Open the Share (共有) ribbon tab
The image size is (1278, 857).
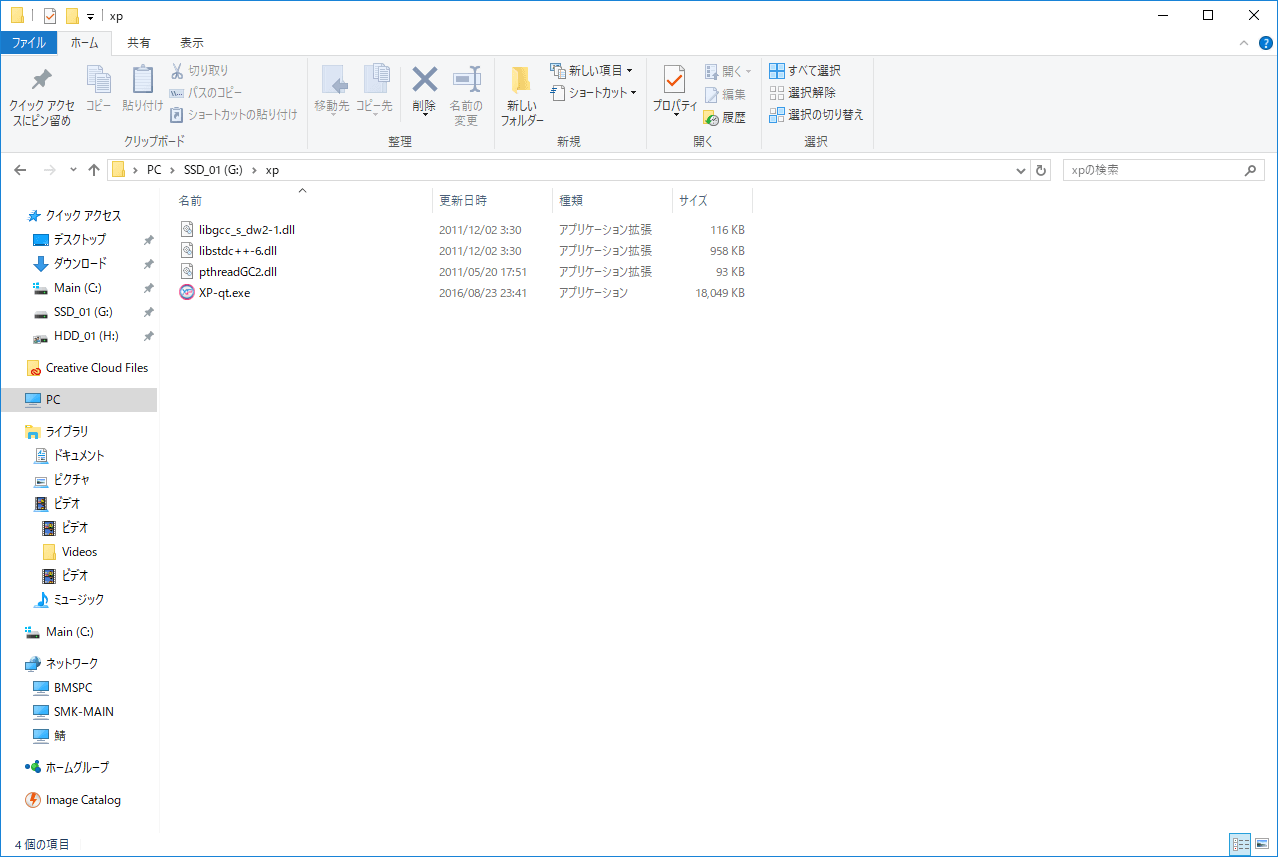pos(139,43)
